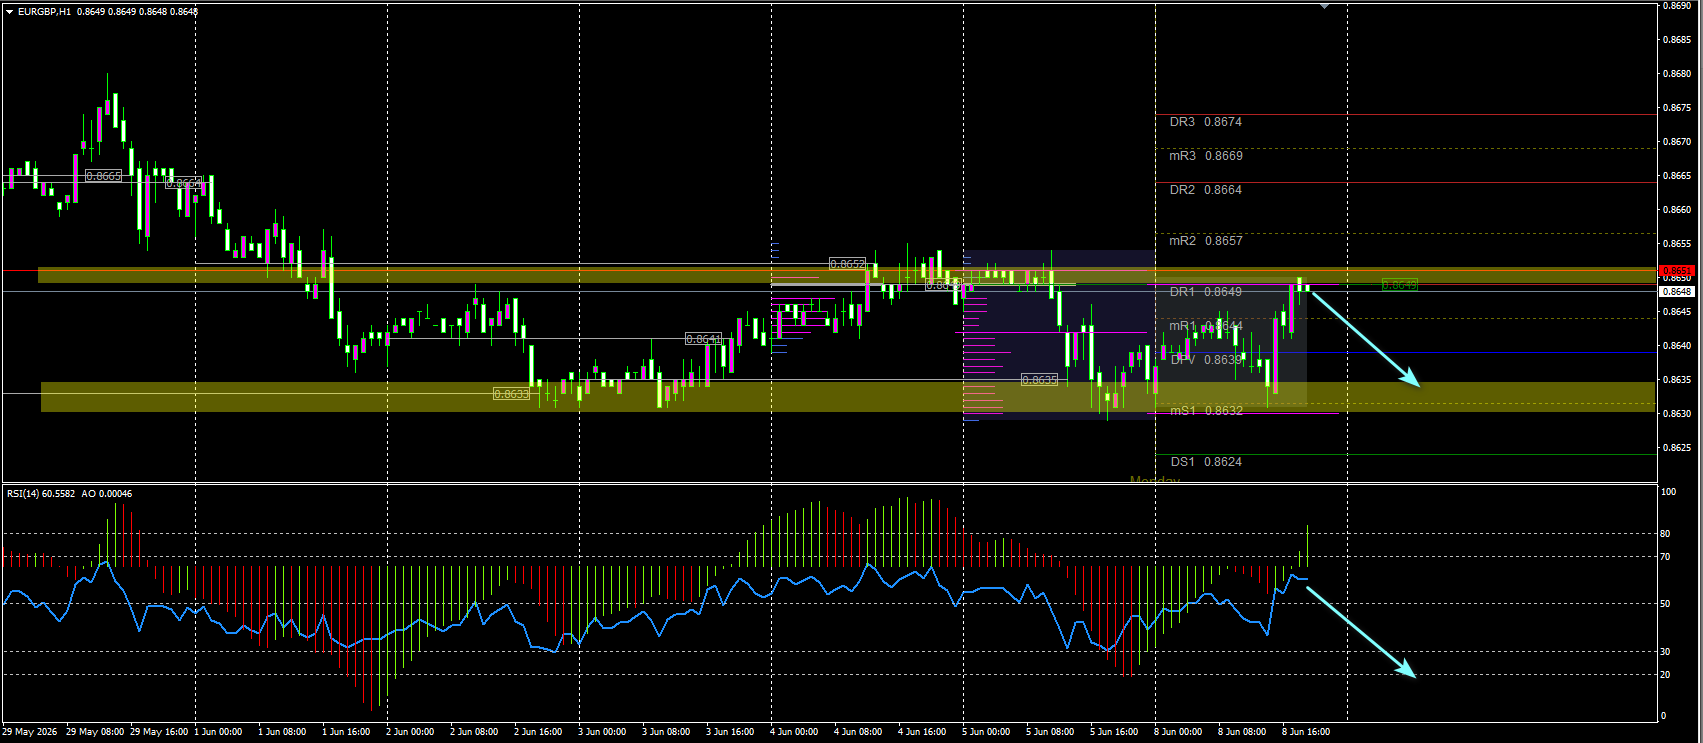Click 0.8660 on the price scale
1703x743 pixels.
[x=1677, y=210]
